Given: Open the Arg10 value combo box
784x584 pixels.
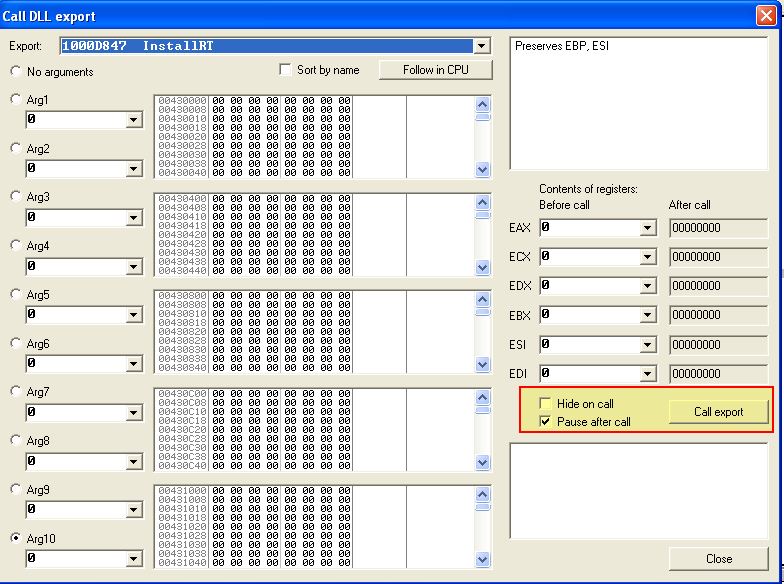Looking at the screenshot, I should pyautogui.click(x=134, y=559).
